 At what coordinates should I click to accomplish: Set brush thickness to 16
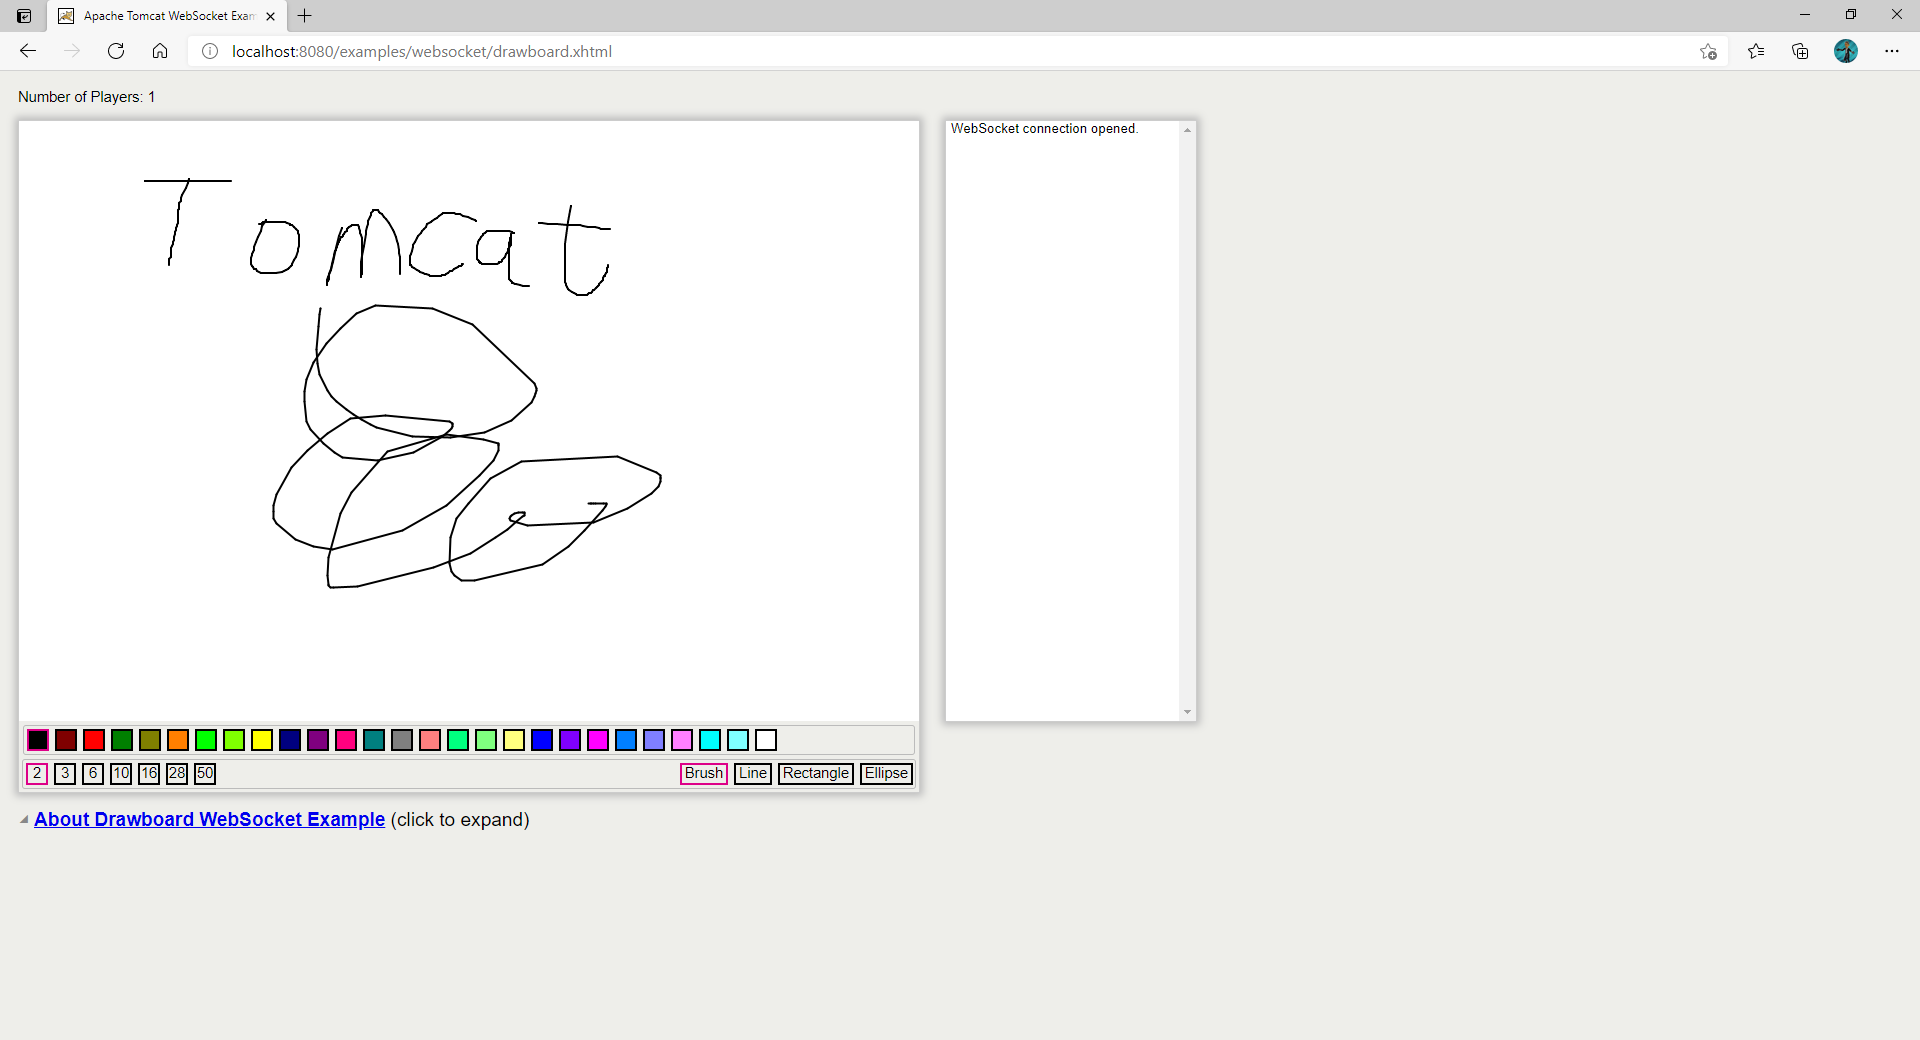tap(149, 773)
